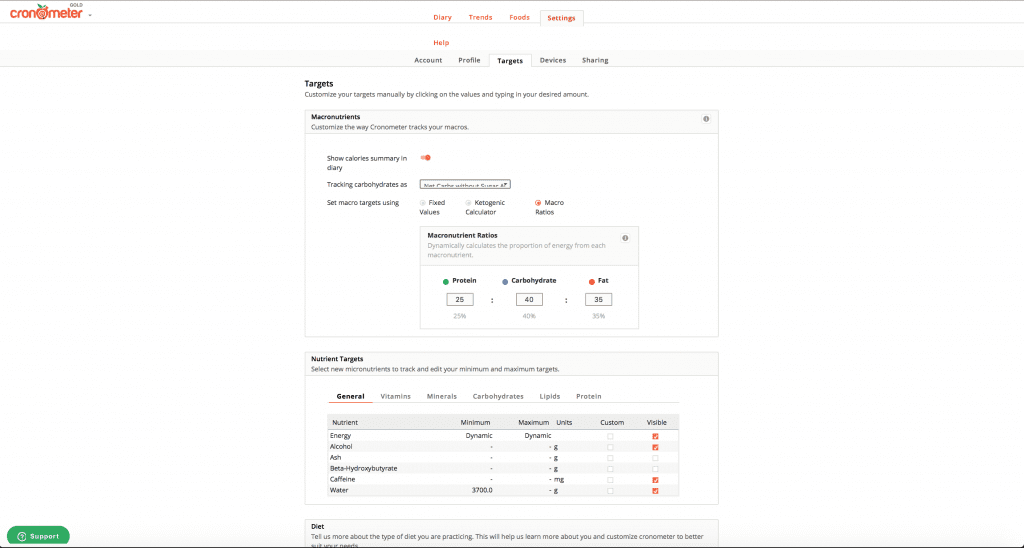Screen dimensions: 1024x548
Task: Switch to the Devices sub-tab
Action: coord(552,60)
